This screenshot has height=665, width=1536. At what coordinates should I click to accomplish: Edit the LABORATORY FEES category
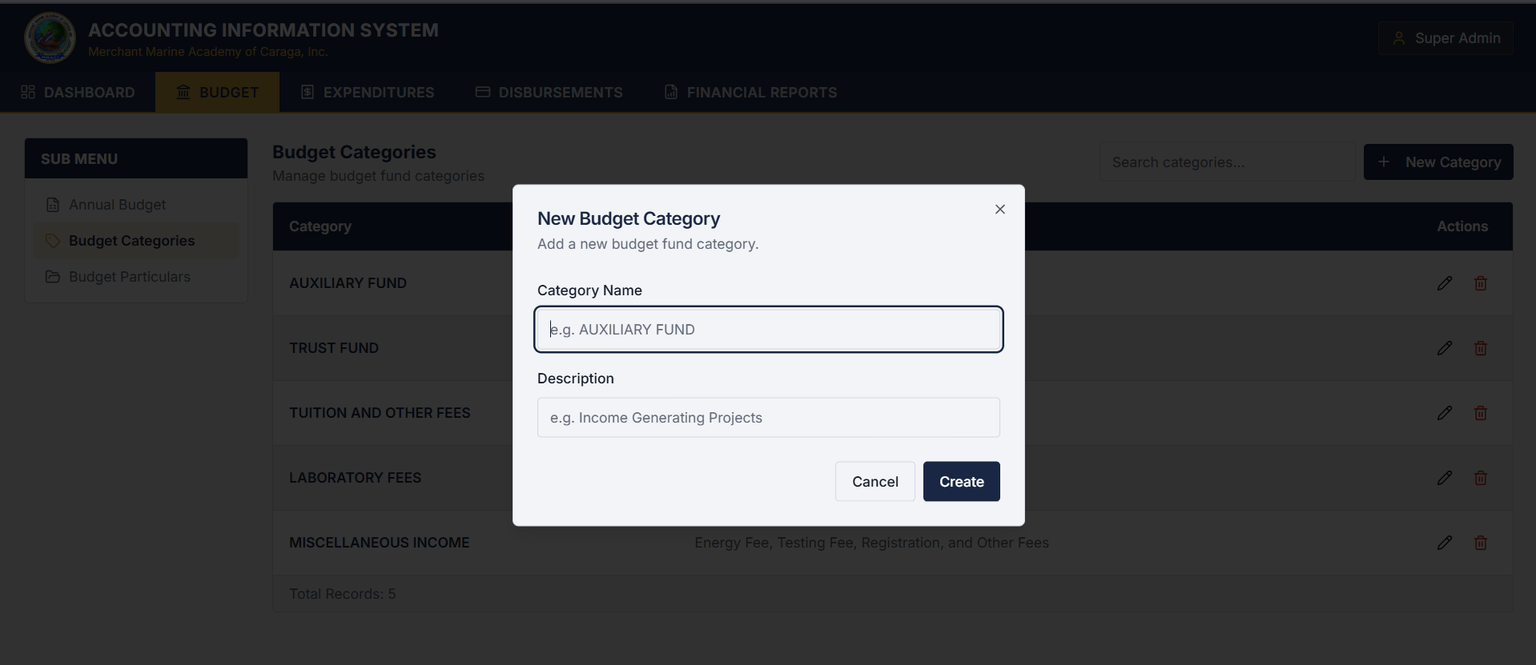[1444, 478]
